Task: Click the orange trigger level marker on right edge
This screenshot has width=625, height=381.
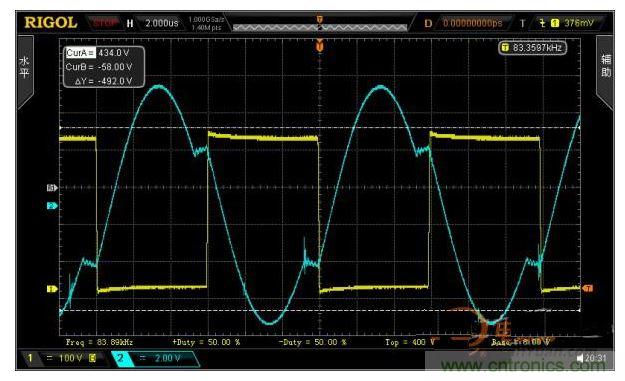Action: [588, 288]
